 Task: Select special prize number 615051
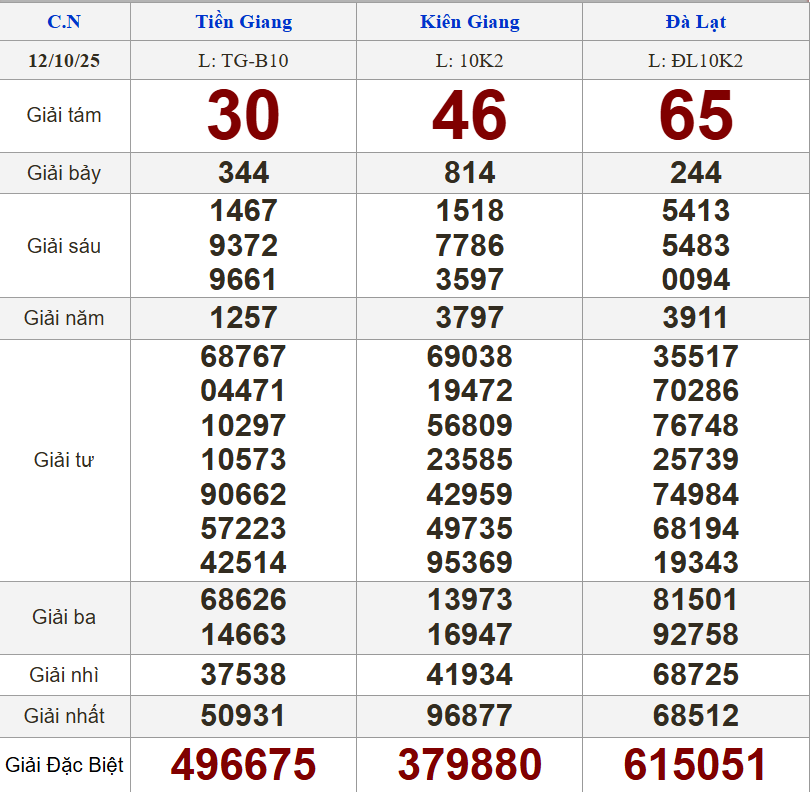pyautogui.click(x=695, y=765)
